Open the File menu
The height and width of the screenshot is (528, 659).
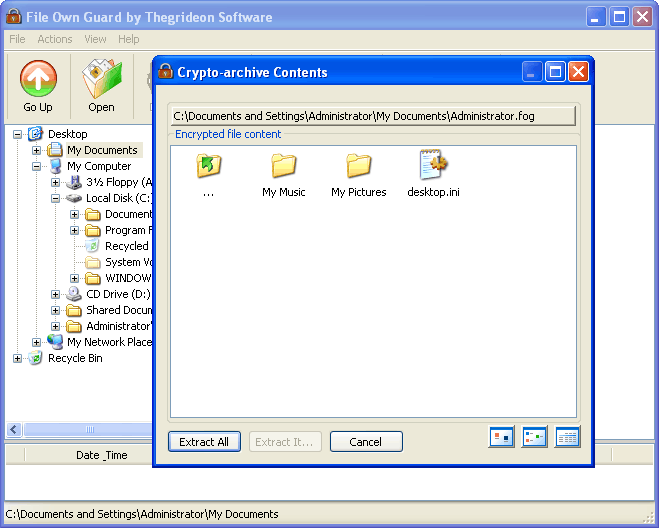coord(17,39)
